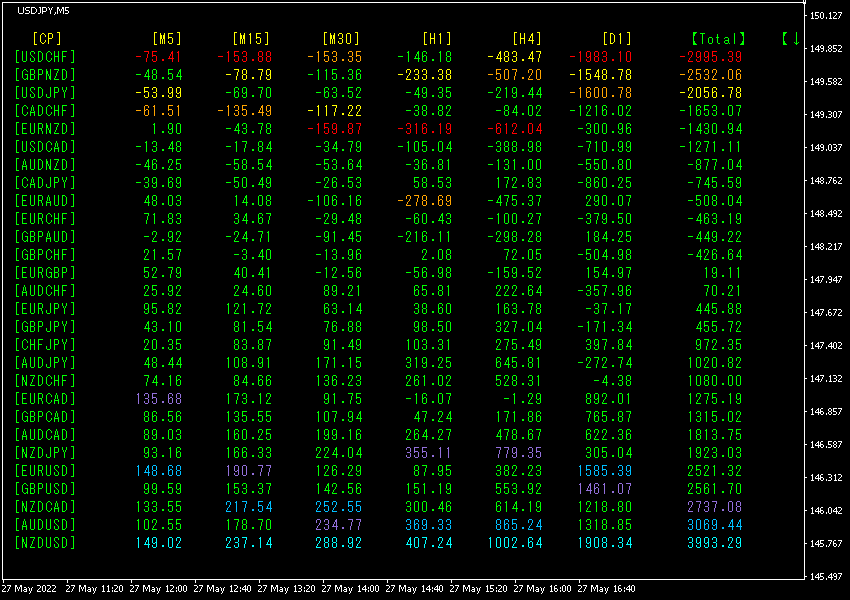Viewport: 850px width, 600px height.
Task: Click the USDJPY,M5 chart title
Action: [x=43, y=10]
